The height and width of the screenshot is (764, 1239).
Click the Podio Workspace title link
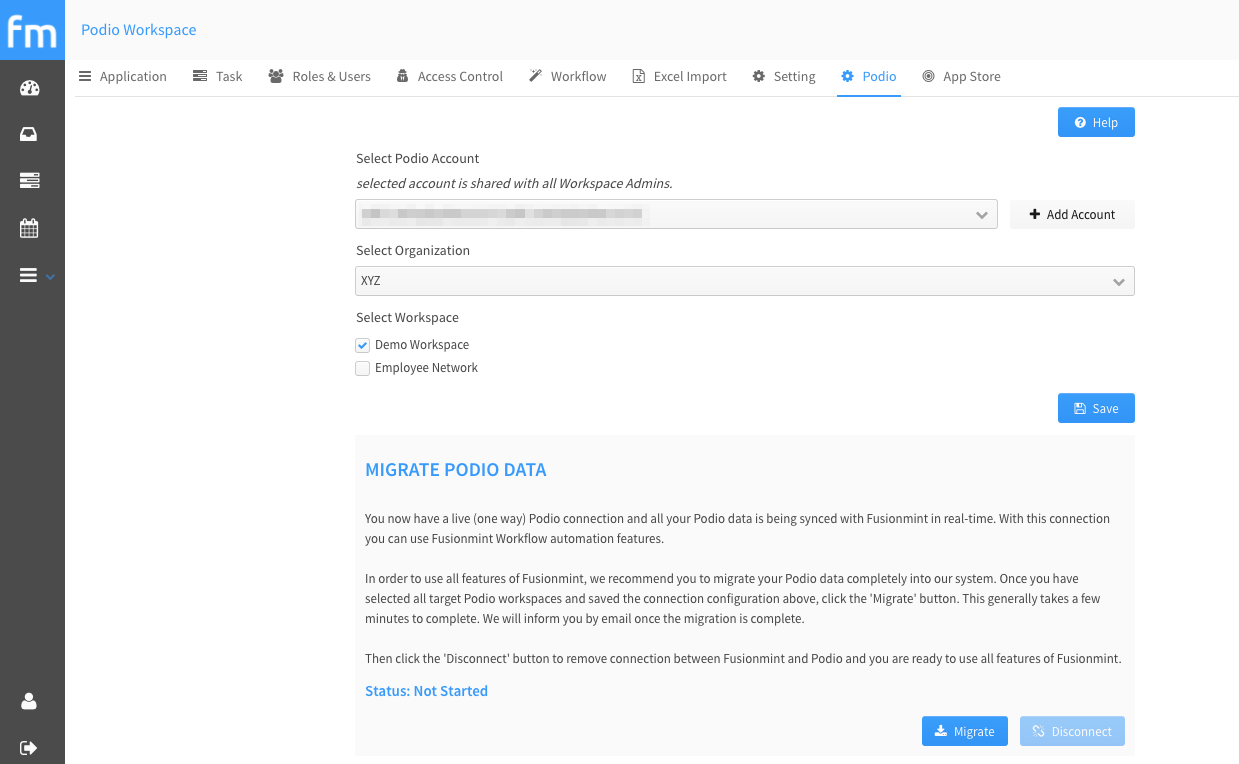(x=139, y=30)
